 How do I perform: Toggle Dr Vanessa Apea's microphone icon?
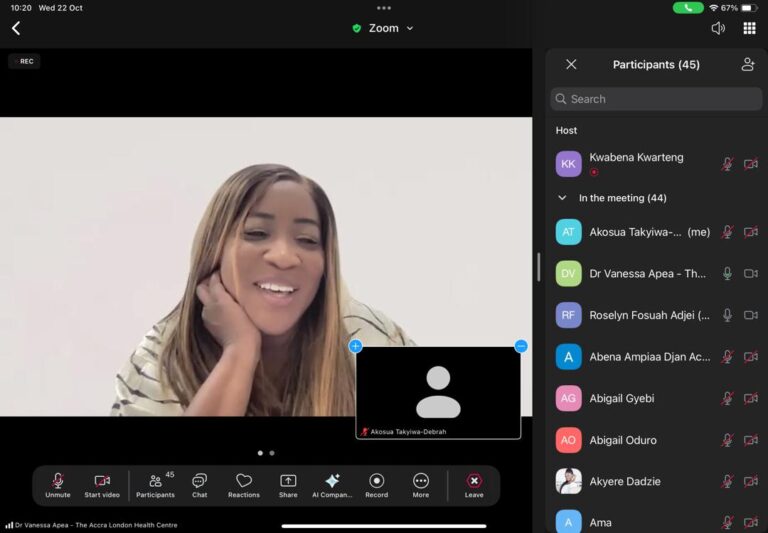(727, 273)
